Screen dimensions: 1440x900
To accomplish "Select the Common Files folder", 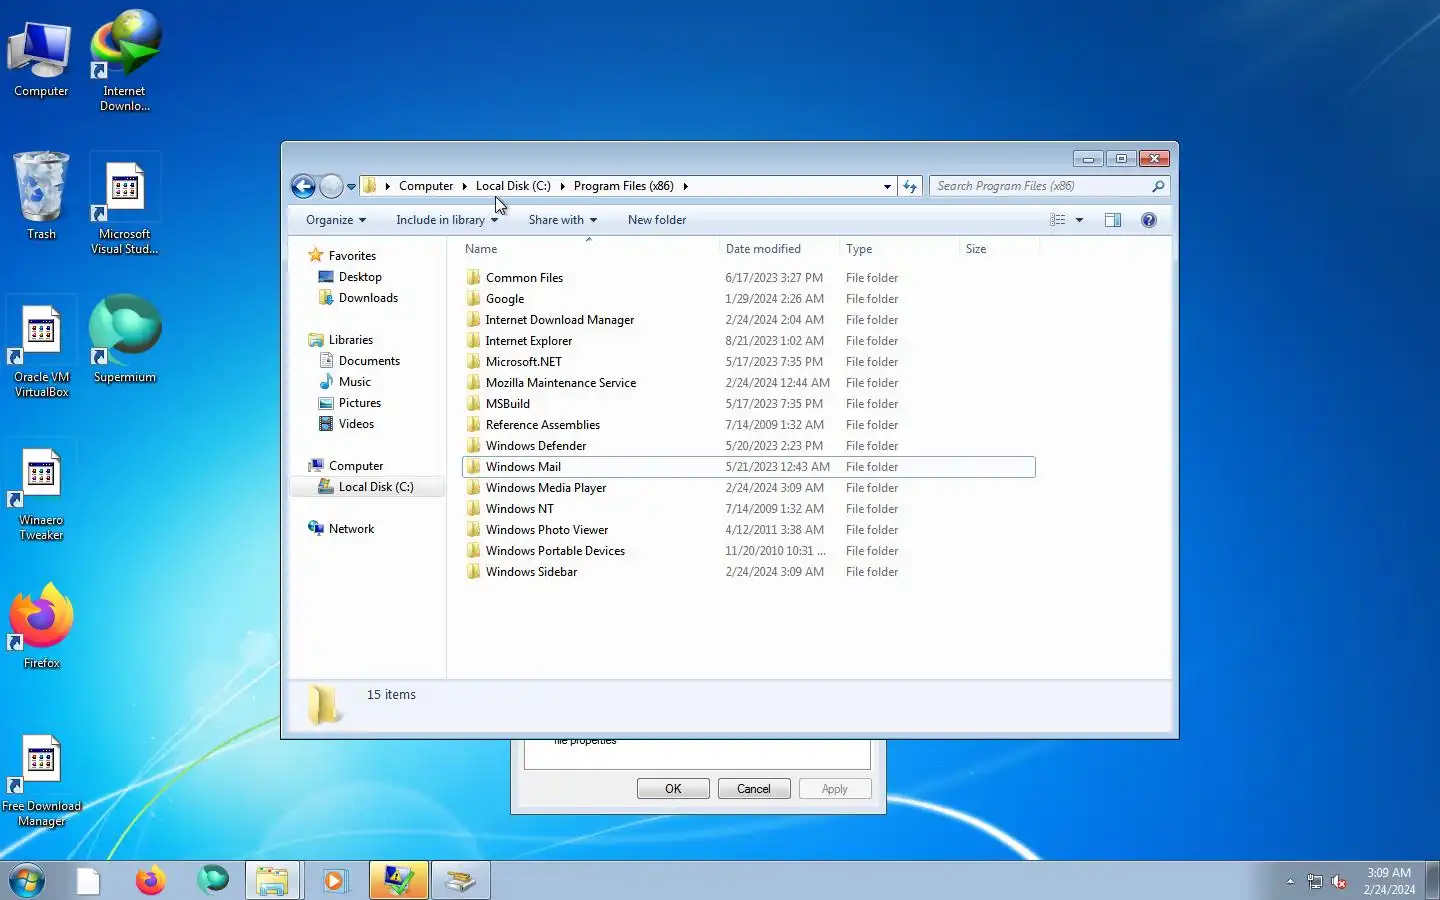I will pyautogui.click(x=749, y=278).
